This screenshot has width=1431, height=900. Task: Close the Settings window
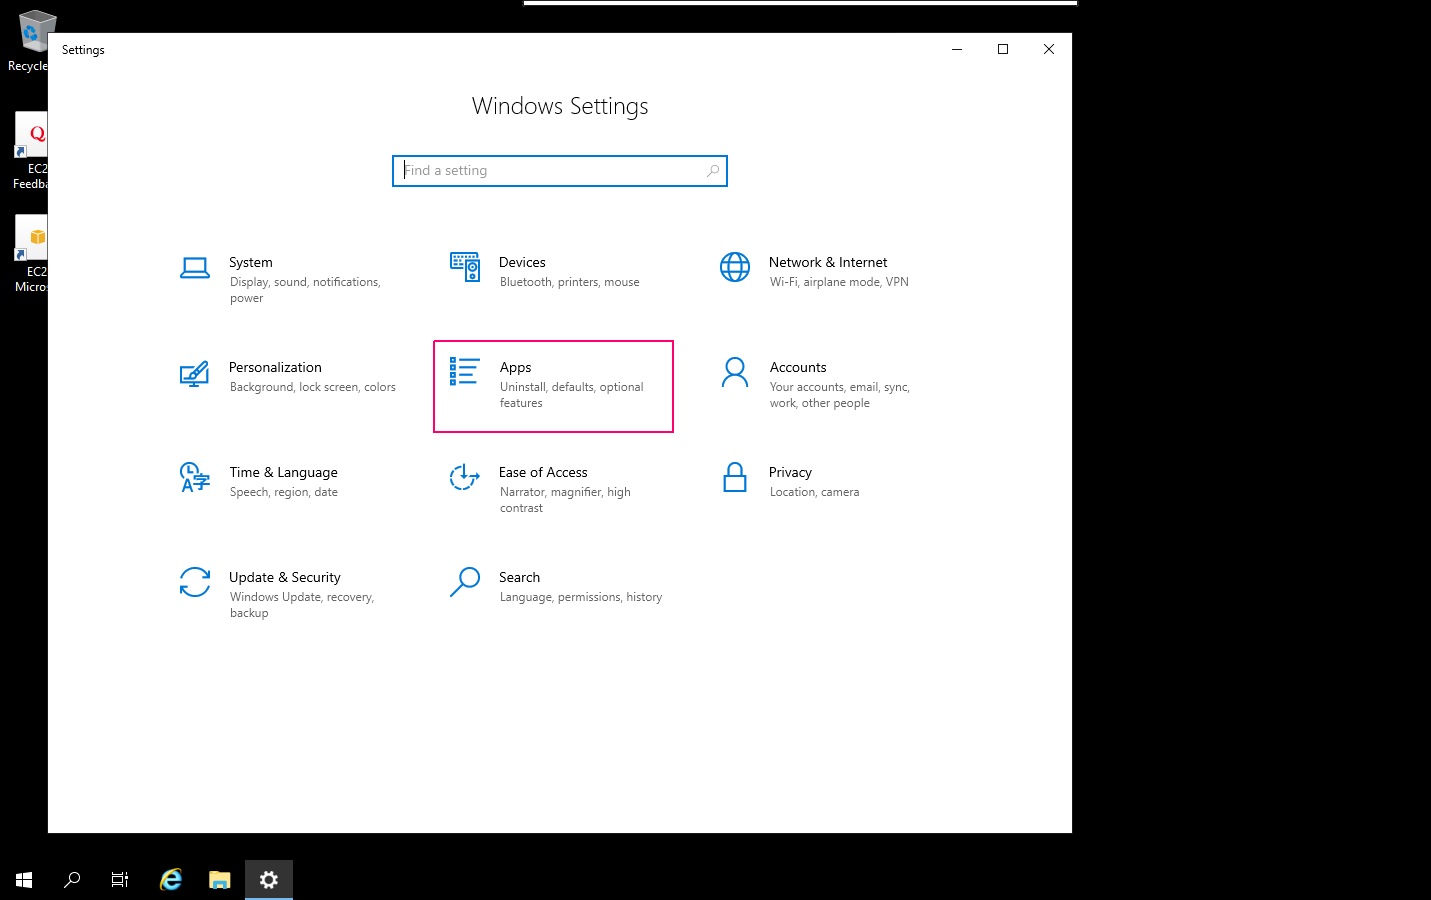tap(1049, 49)
